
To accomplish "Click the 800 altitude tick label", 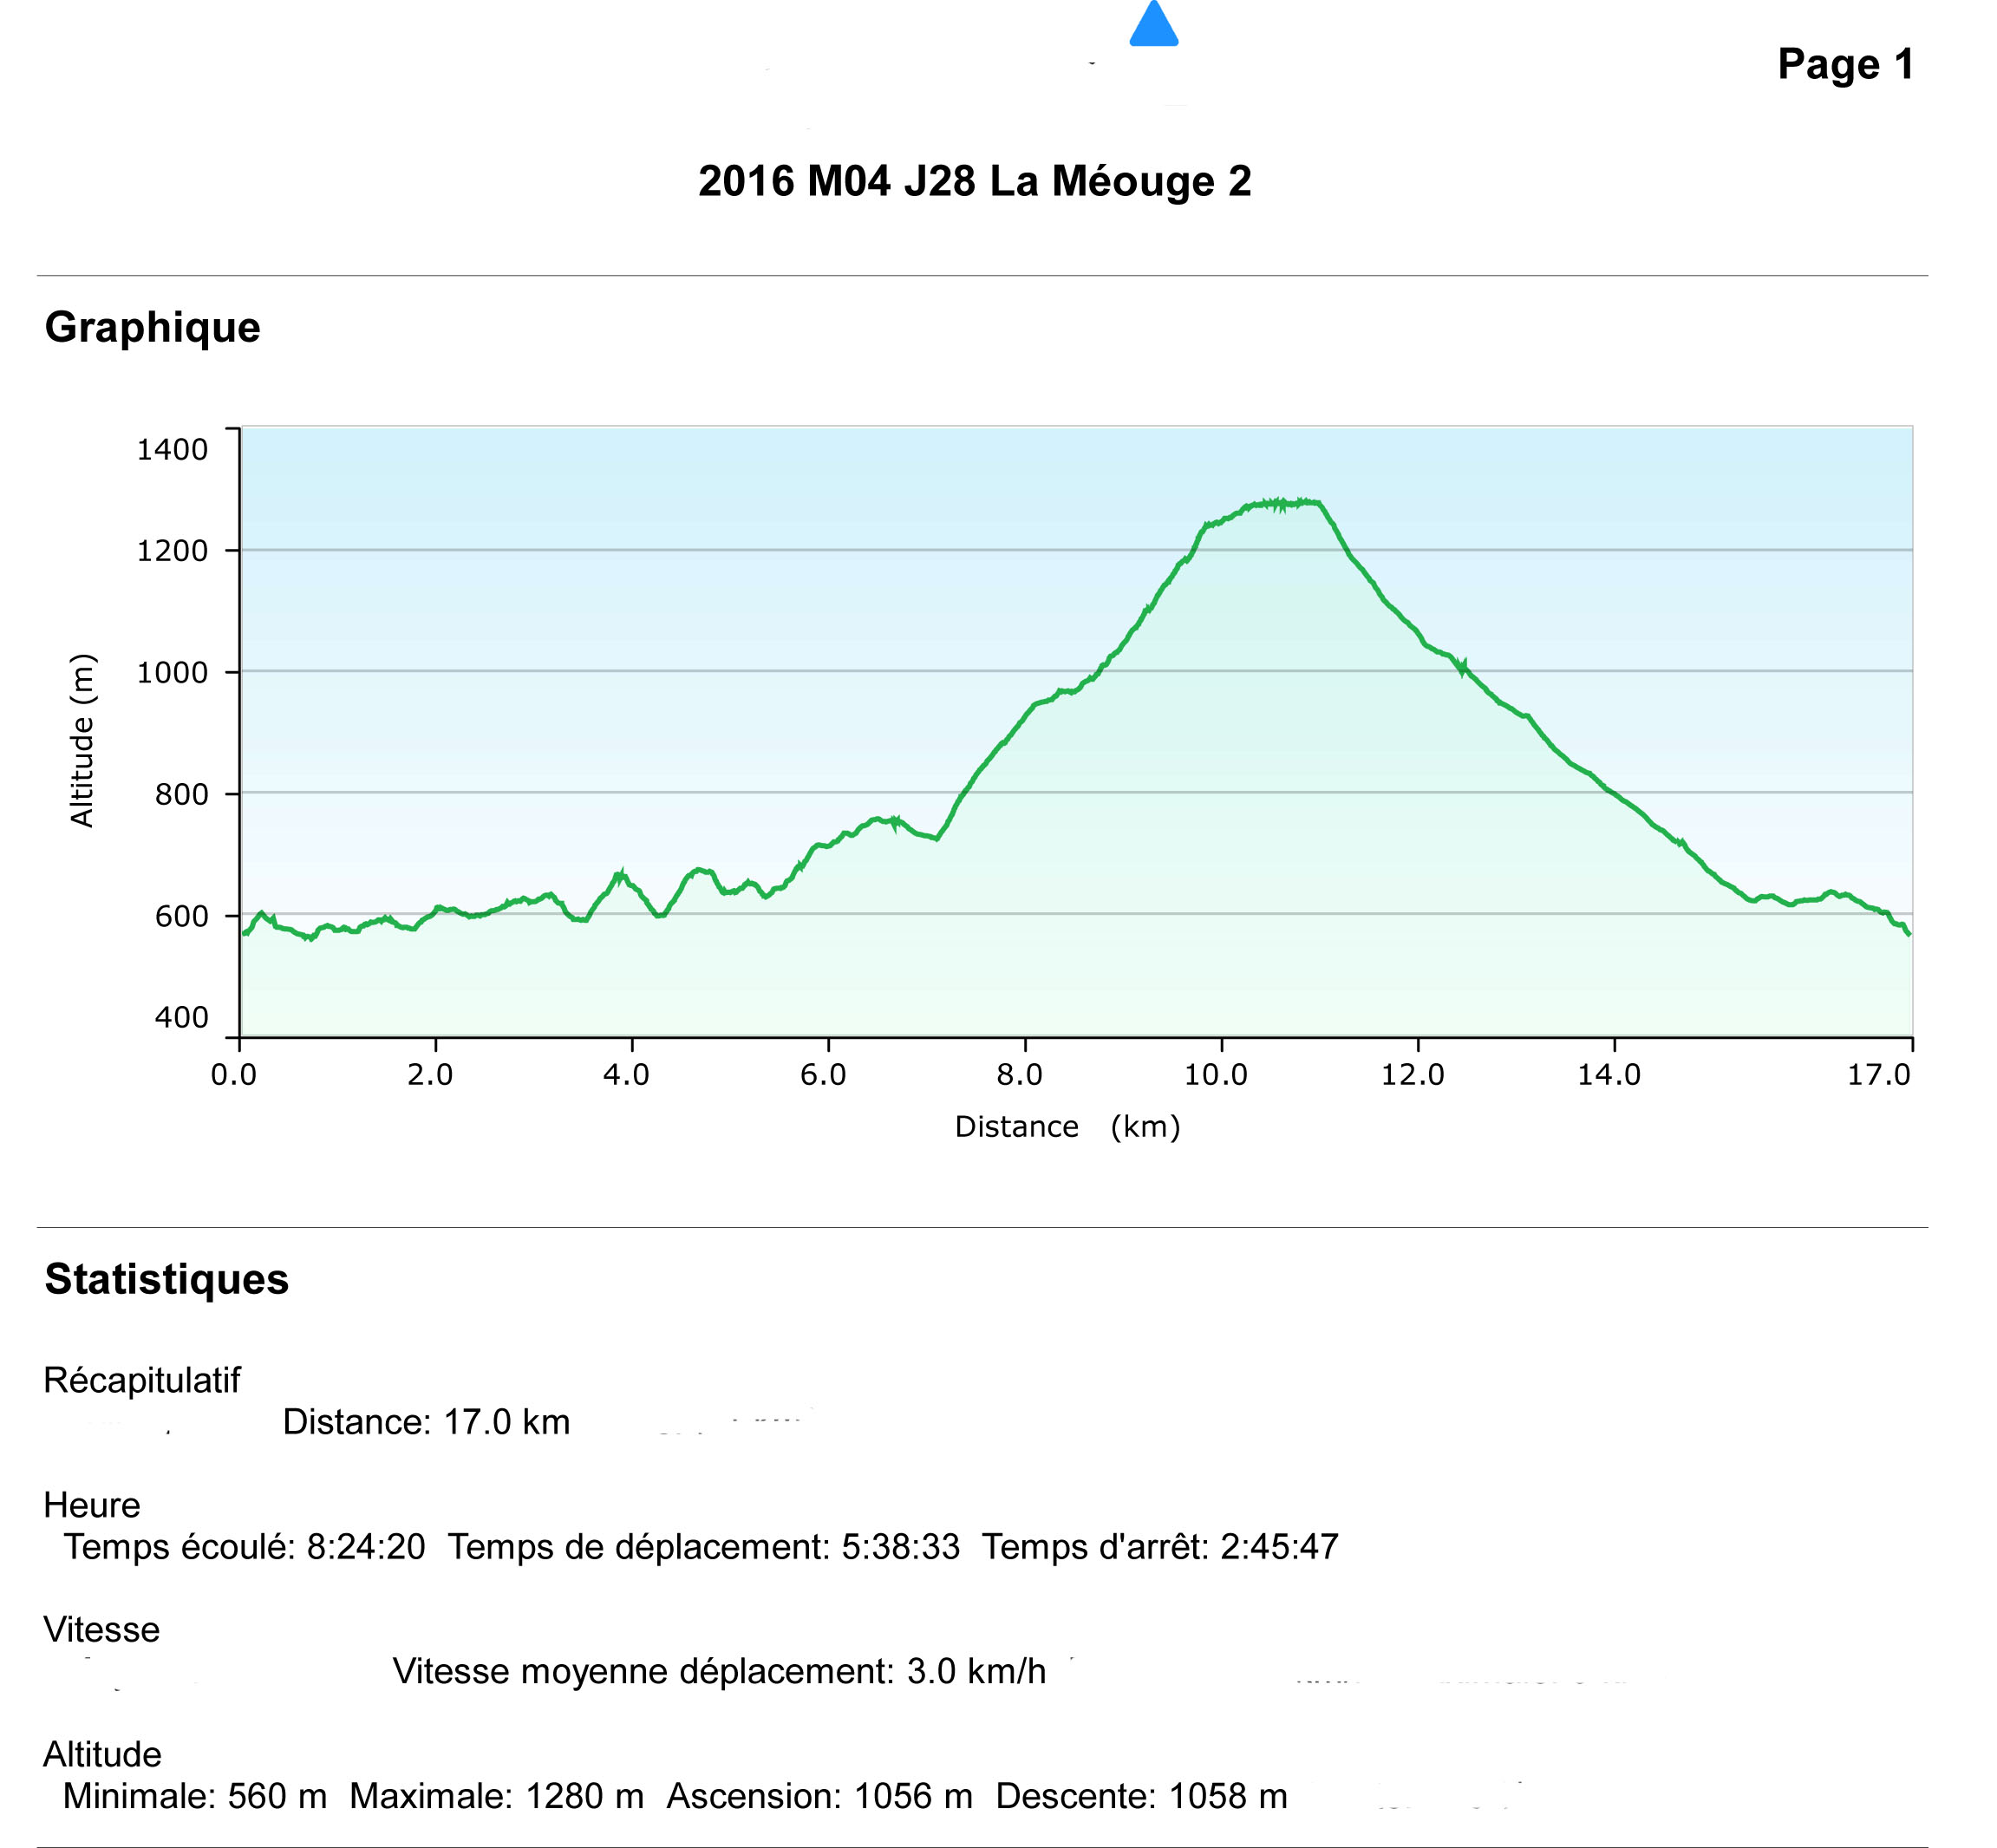I will click(181, 795).
